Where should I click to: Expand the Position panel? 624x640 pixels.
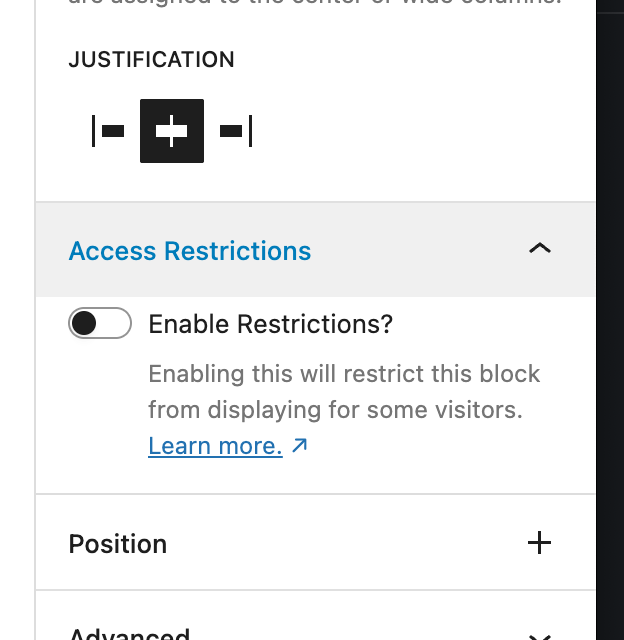pyautogui.click(x=315, y=542)
